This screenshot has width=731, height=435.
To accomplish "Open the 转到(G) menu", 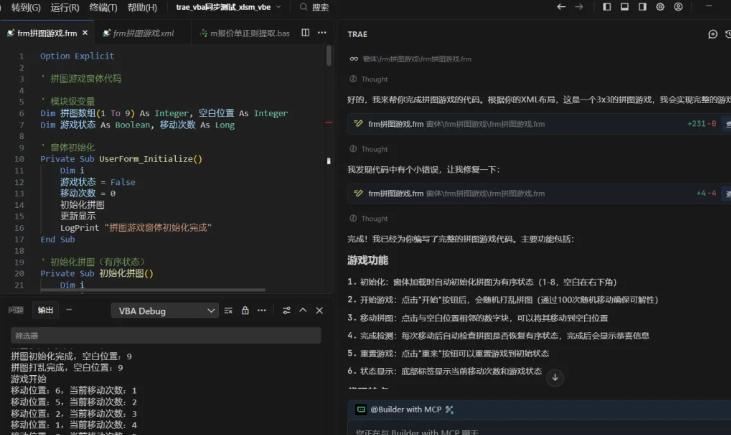I will (25, 7).
